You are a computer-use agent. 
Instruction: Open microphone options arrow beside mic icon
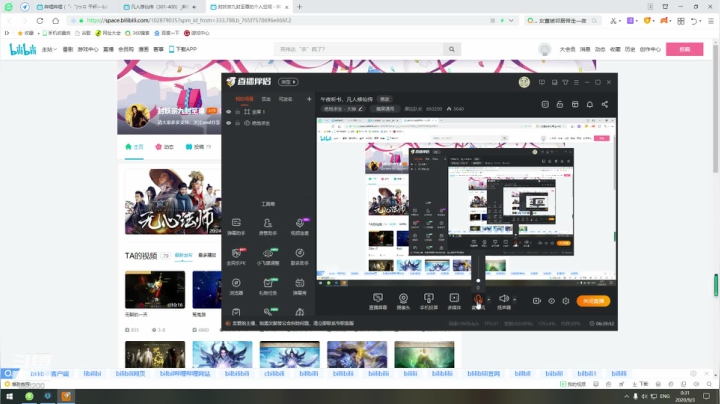coord(489,300)
